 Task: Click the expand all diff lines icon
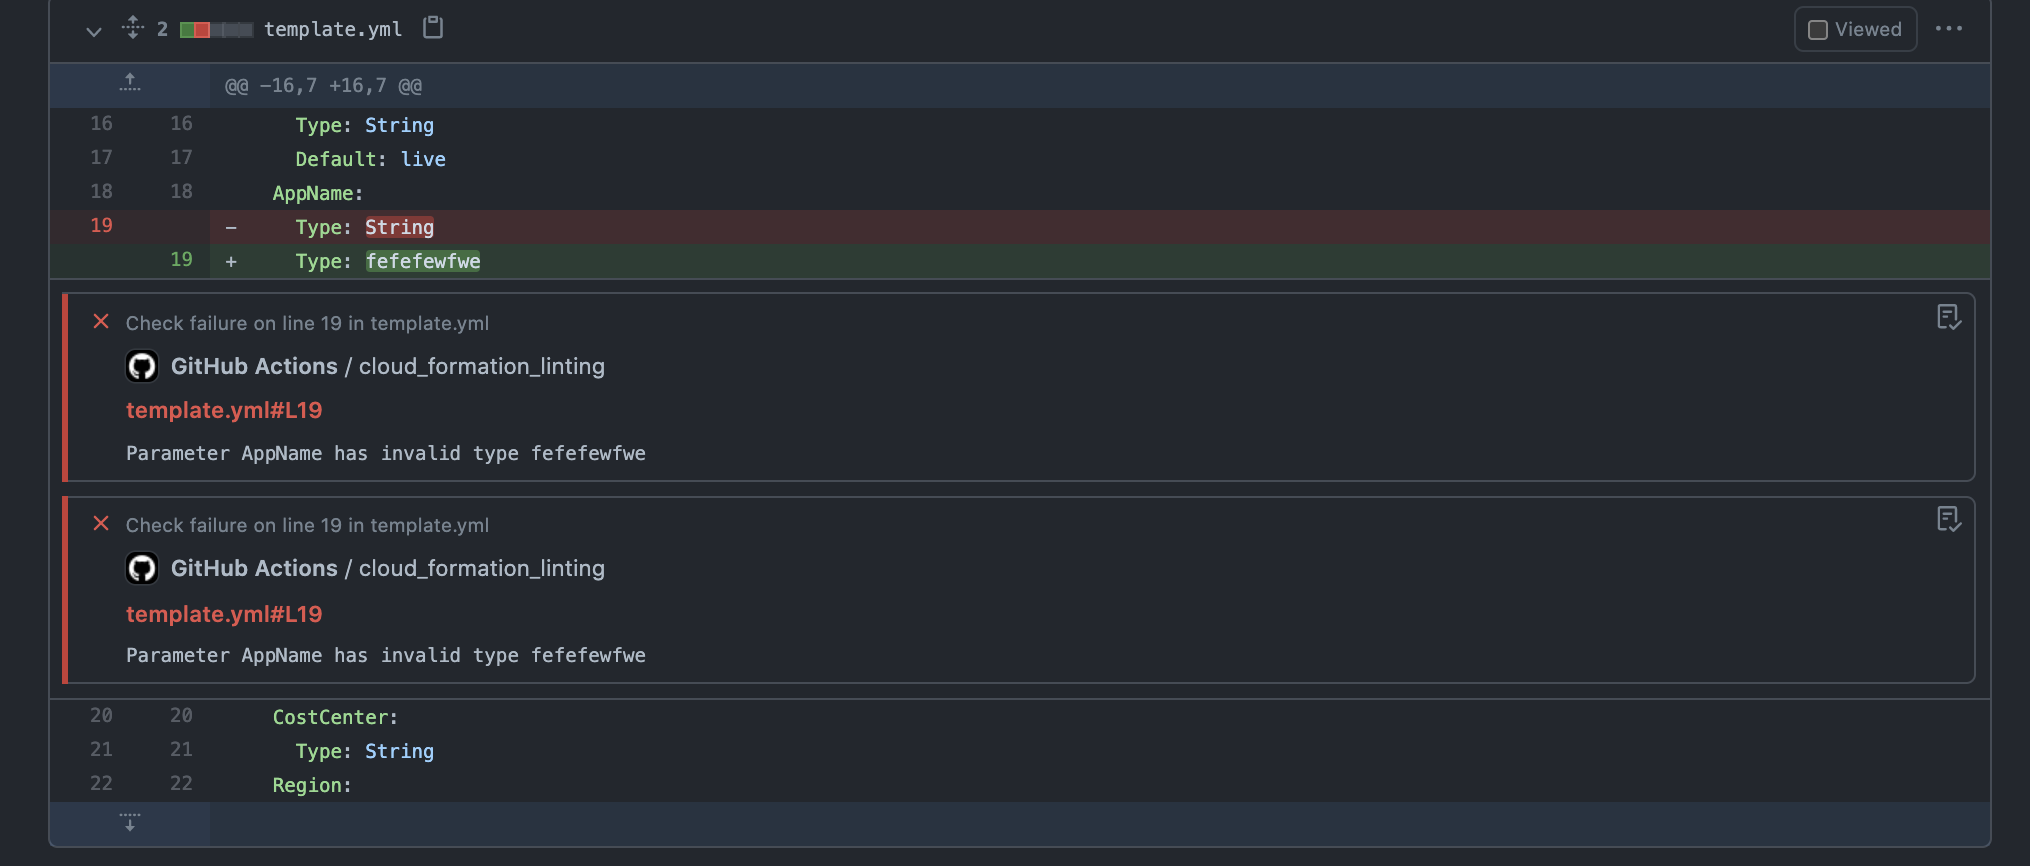(132, 28)
